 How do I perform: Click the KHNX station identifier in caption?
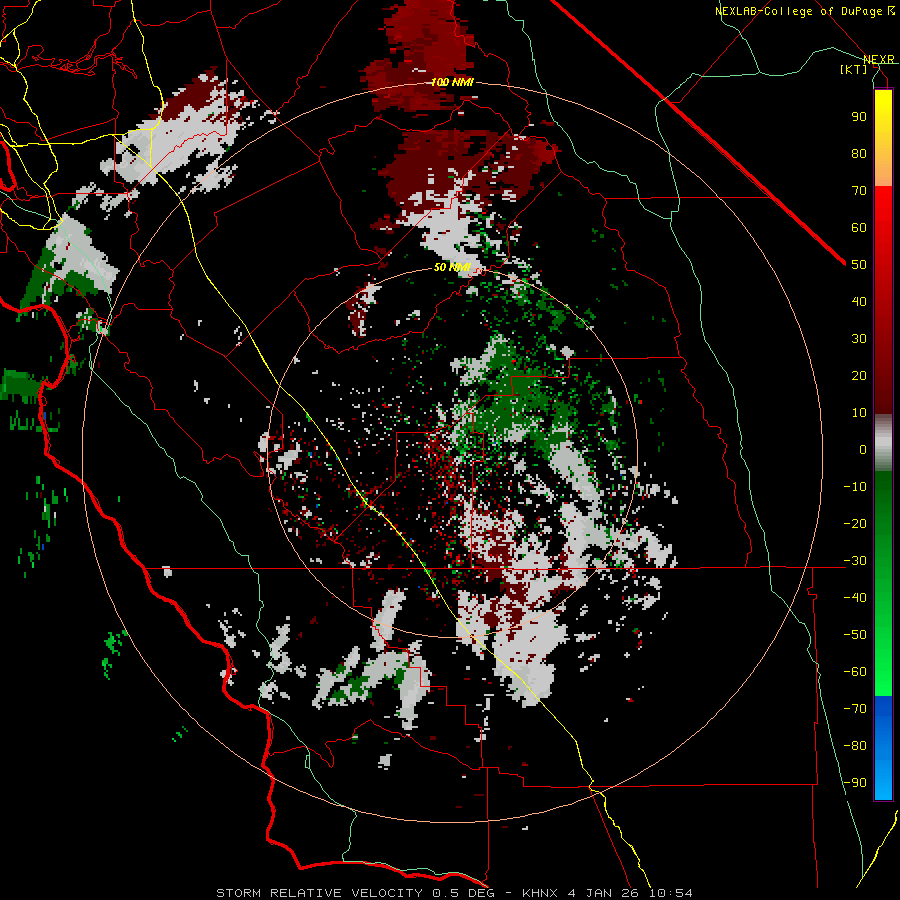coord(540,893)
